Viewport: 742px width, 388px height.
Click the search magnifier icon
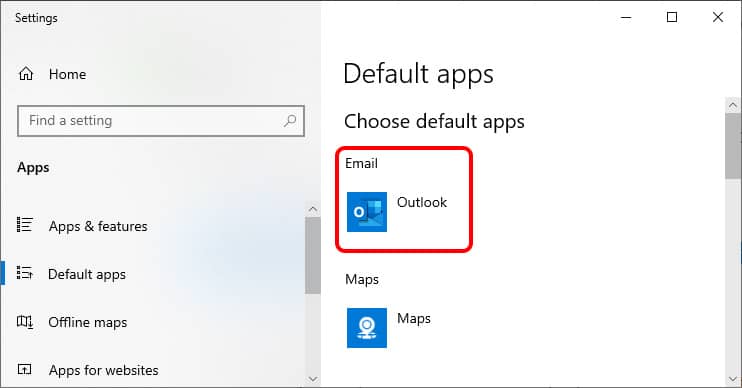tap(290, 121)
